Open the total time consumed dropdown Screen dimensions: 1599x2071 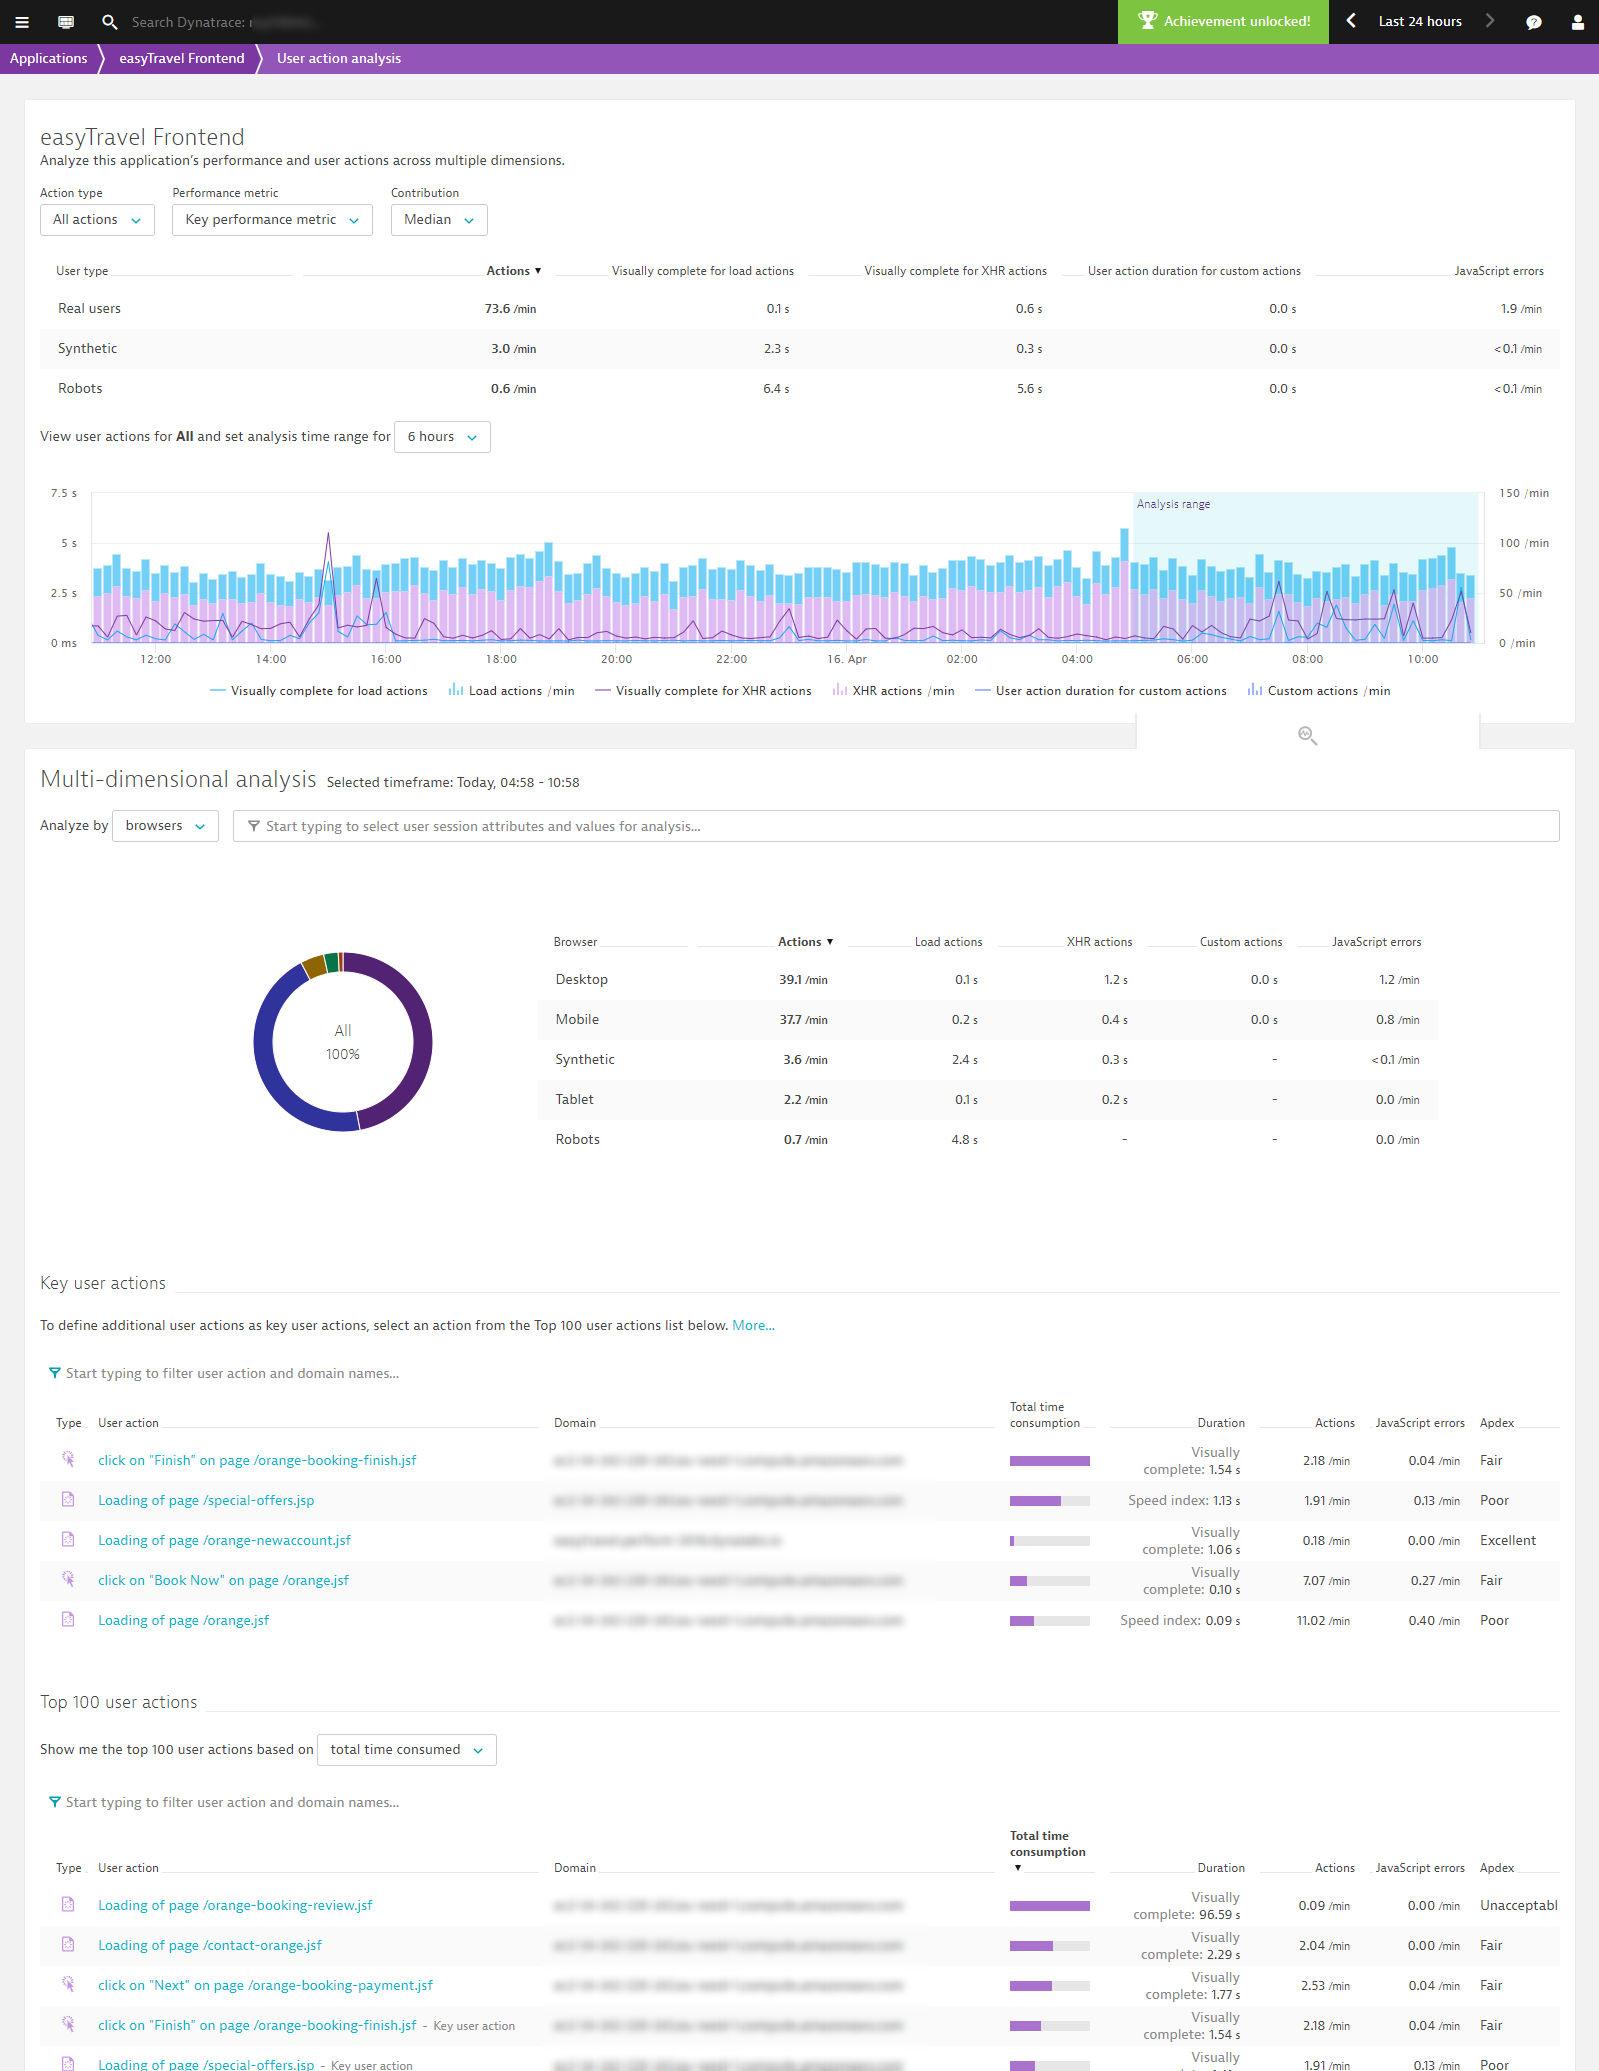406,1750
